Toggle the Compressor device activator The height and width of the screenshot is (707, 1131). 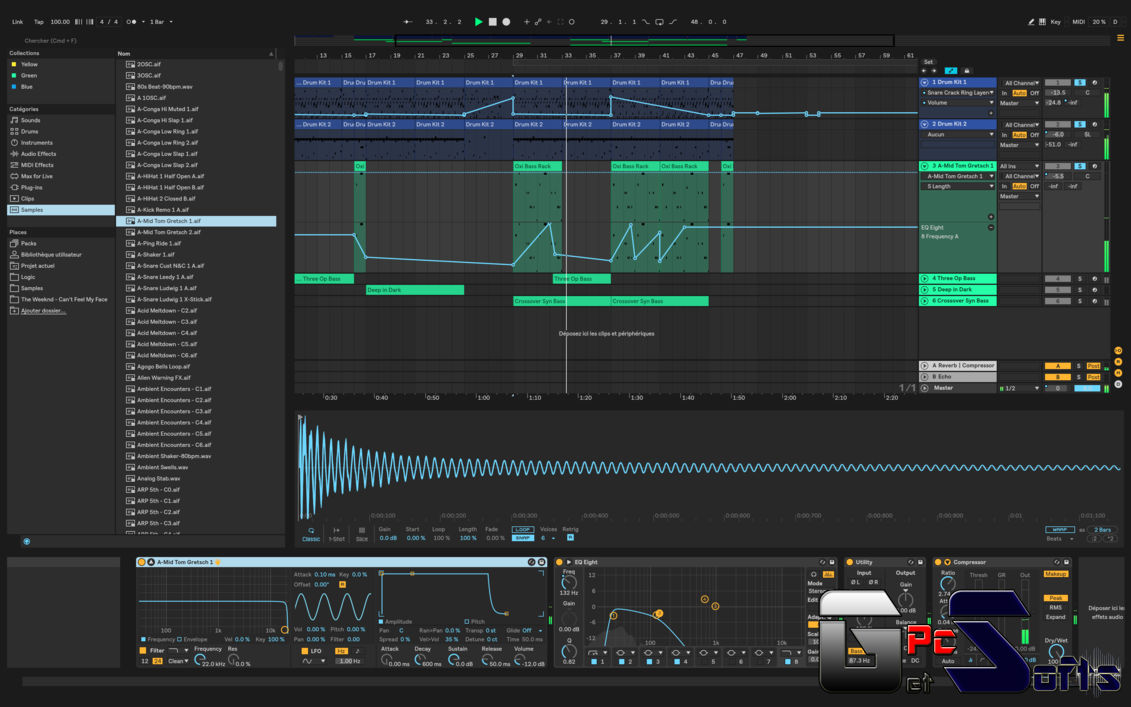point(938,562)
